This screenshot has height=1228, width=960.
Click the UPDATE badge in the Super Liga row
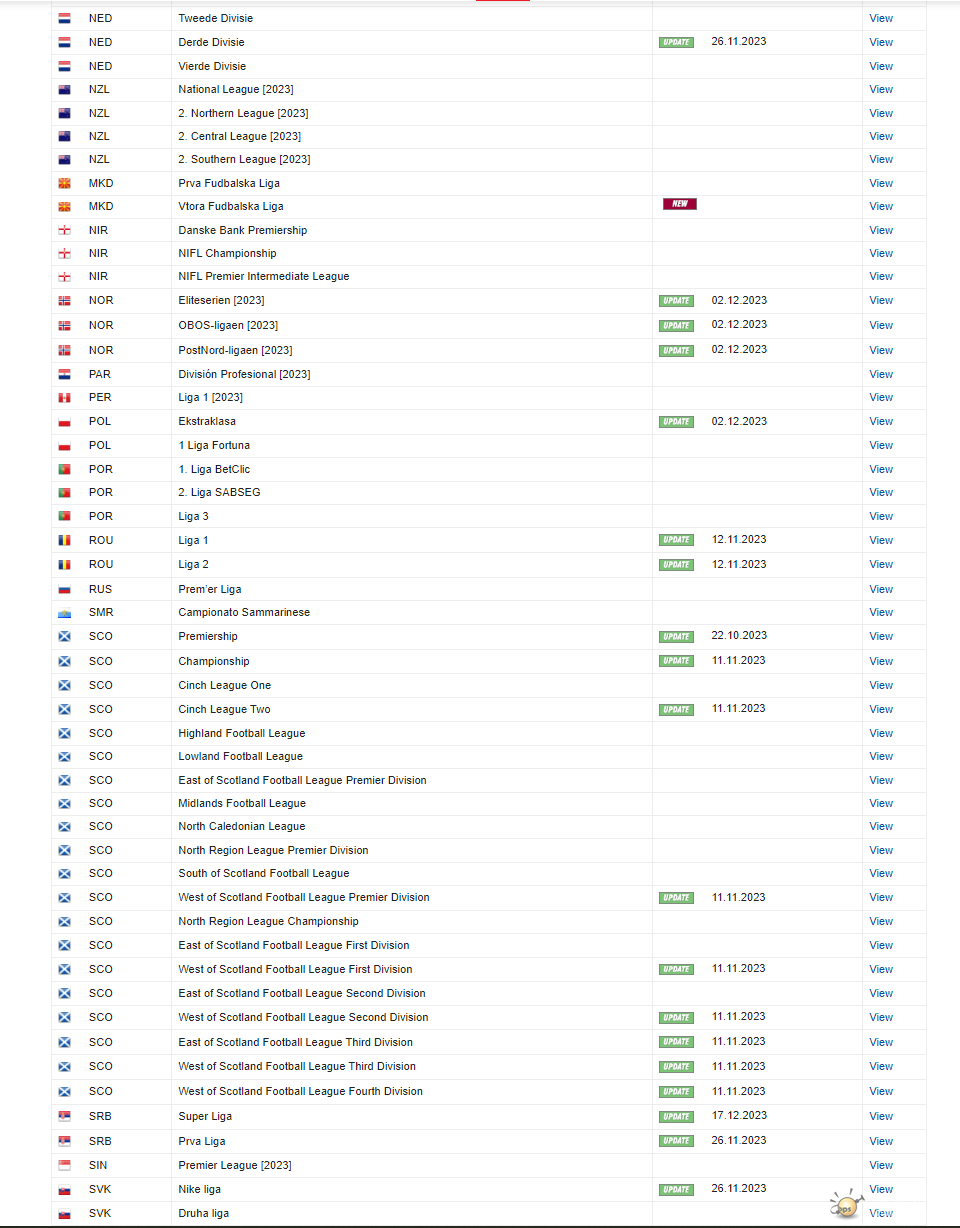(x=676, y=1116)
